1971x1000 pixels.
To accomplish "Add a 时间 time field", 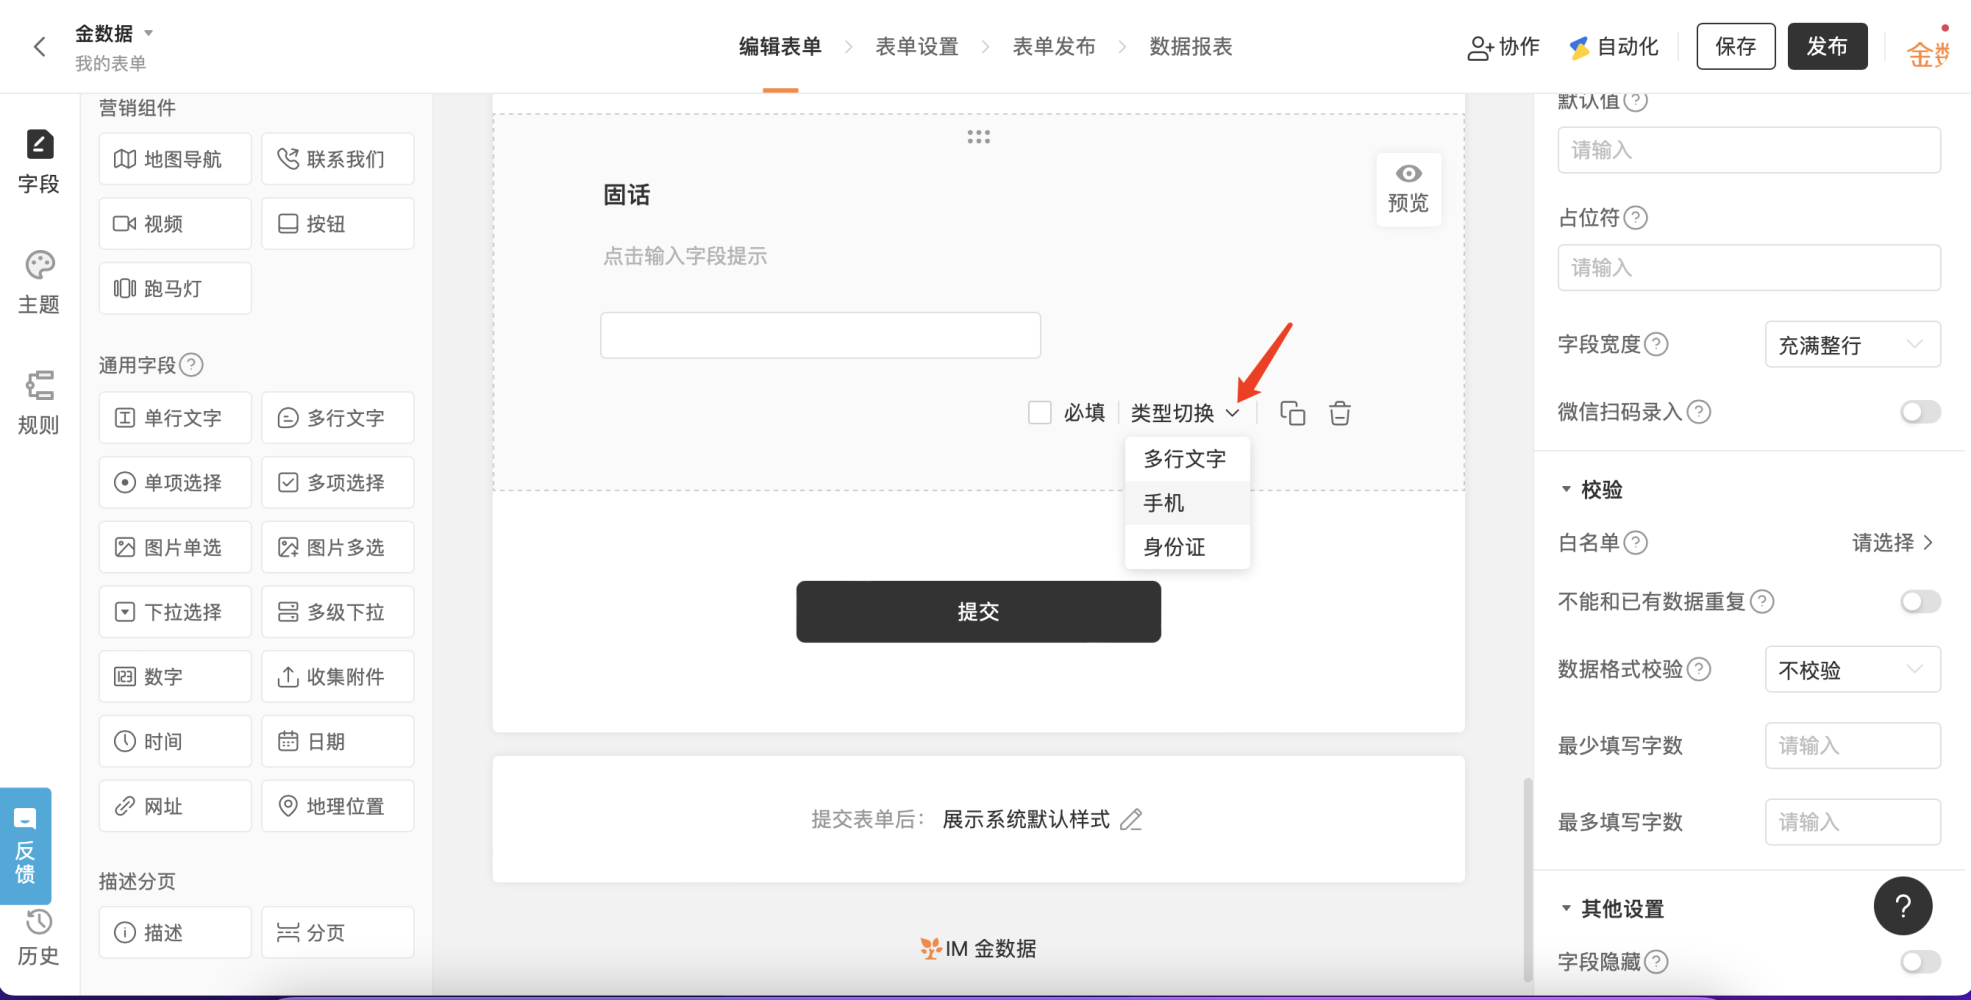I will (x=175, y=741).
